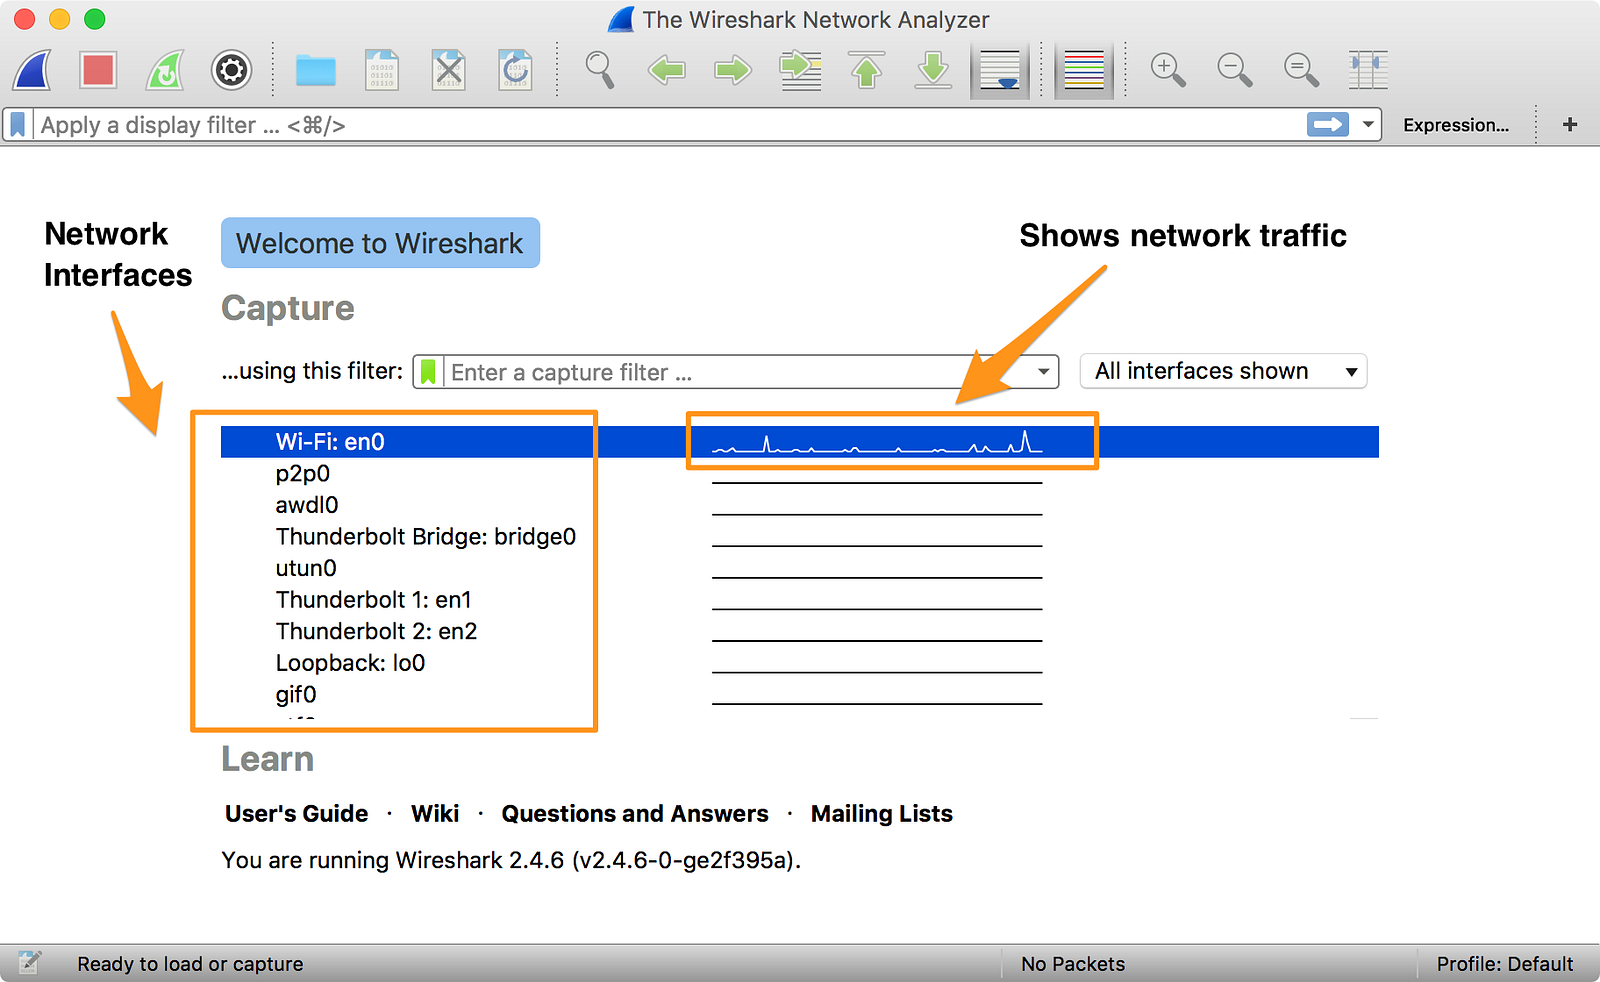1600x982 pixels.
Task: Click Profile: Default in status bar
Action: (x=1504, y=964)
